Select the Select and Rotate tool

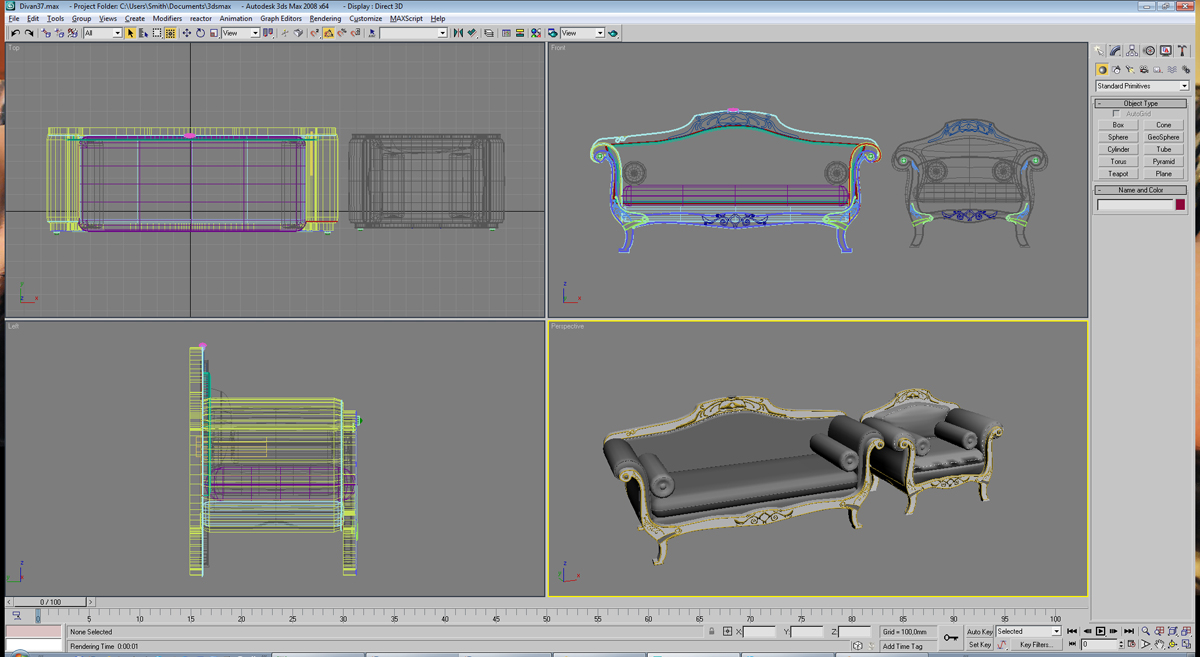[x=200, y=33]
